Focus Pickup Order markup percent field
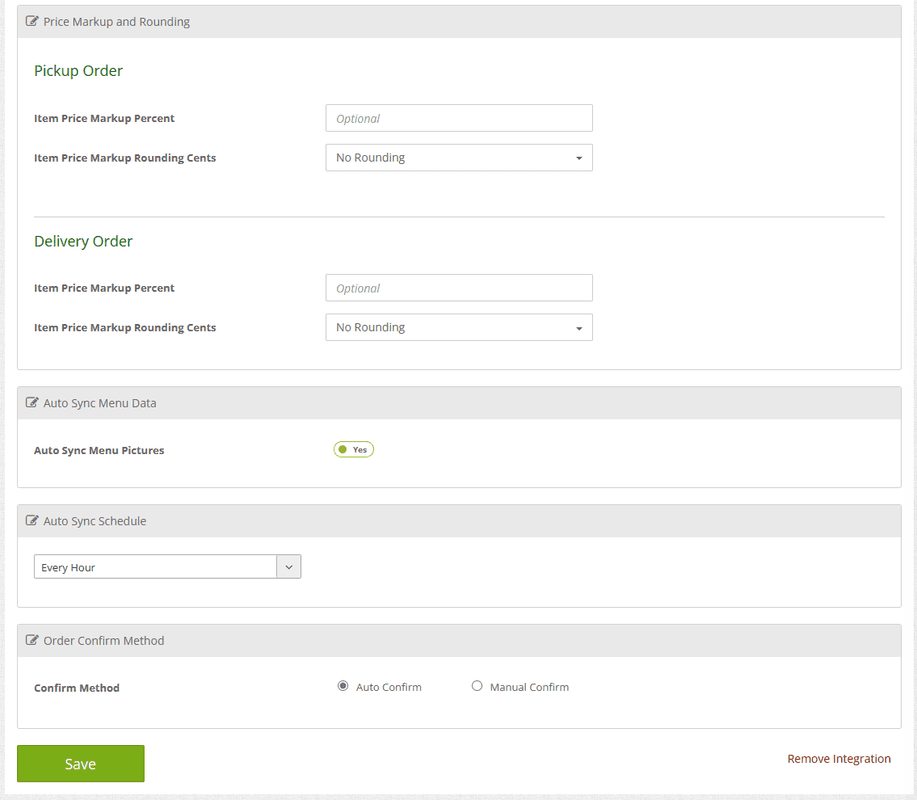The image size is (917, 800). point(459,118)
